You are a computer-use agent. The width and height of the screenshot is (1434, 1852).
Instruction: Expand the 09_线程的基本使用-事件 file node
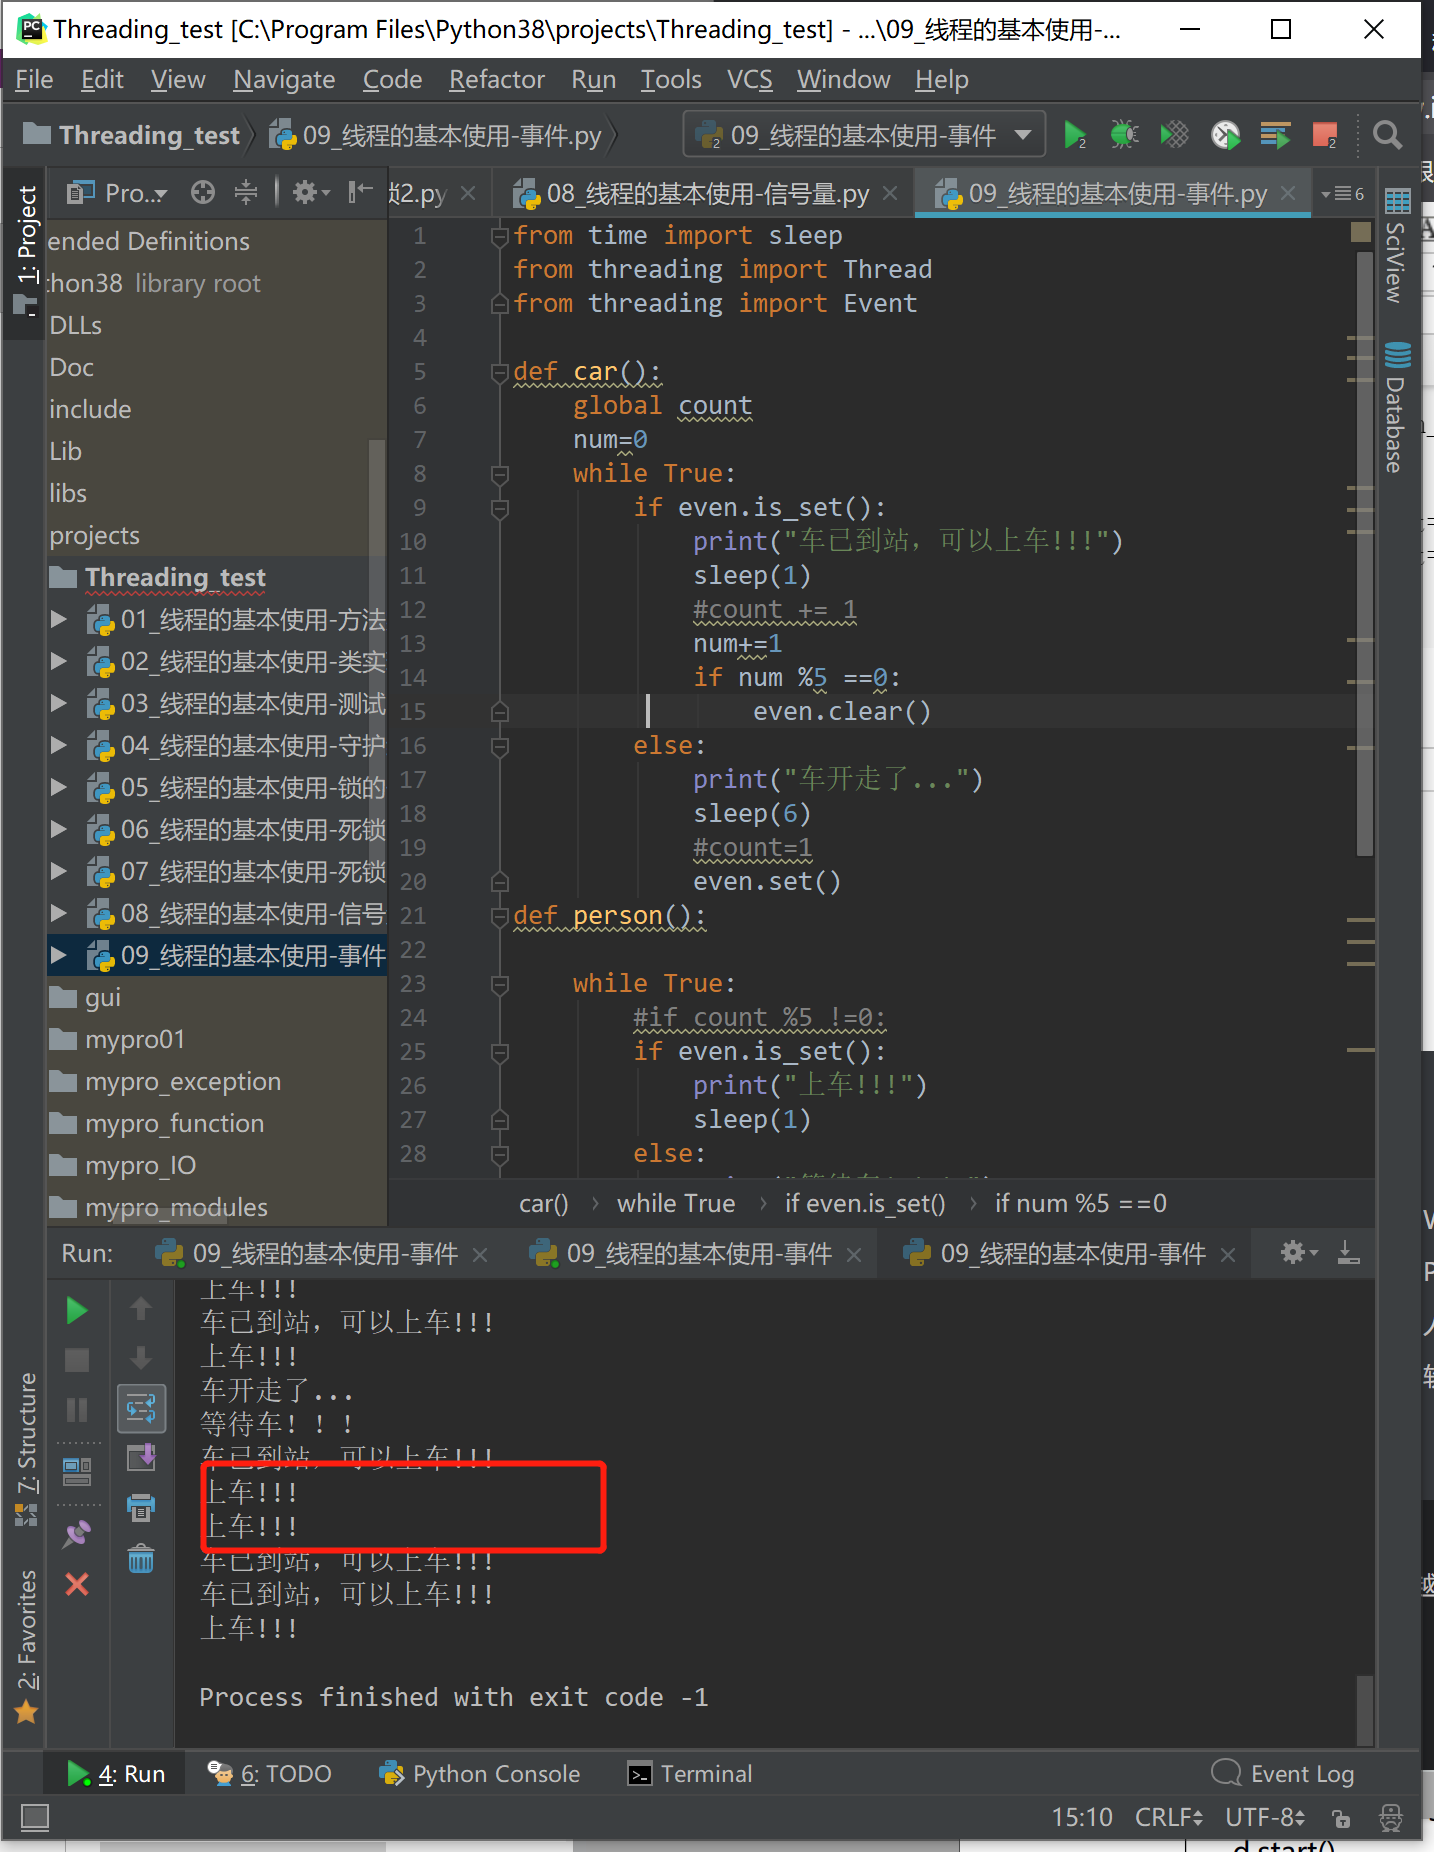point(59,955)
